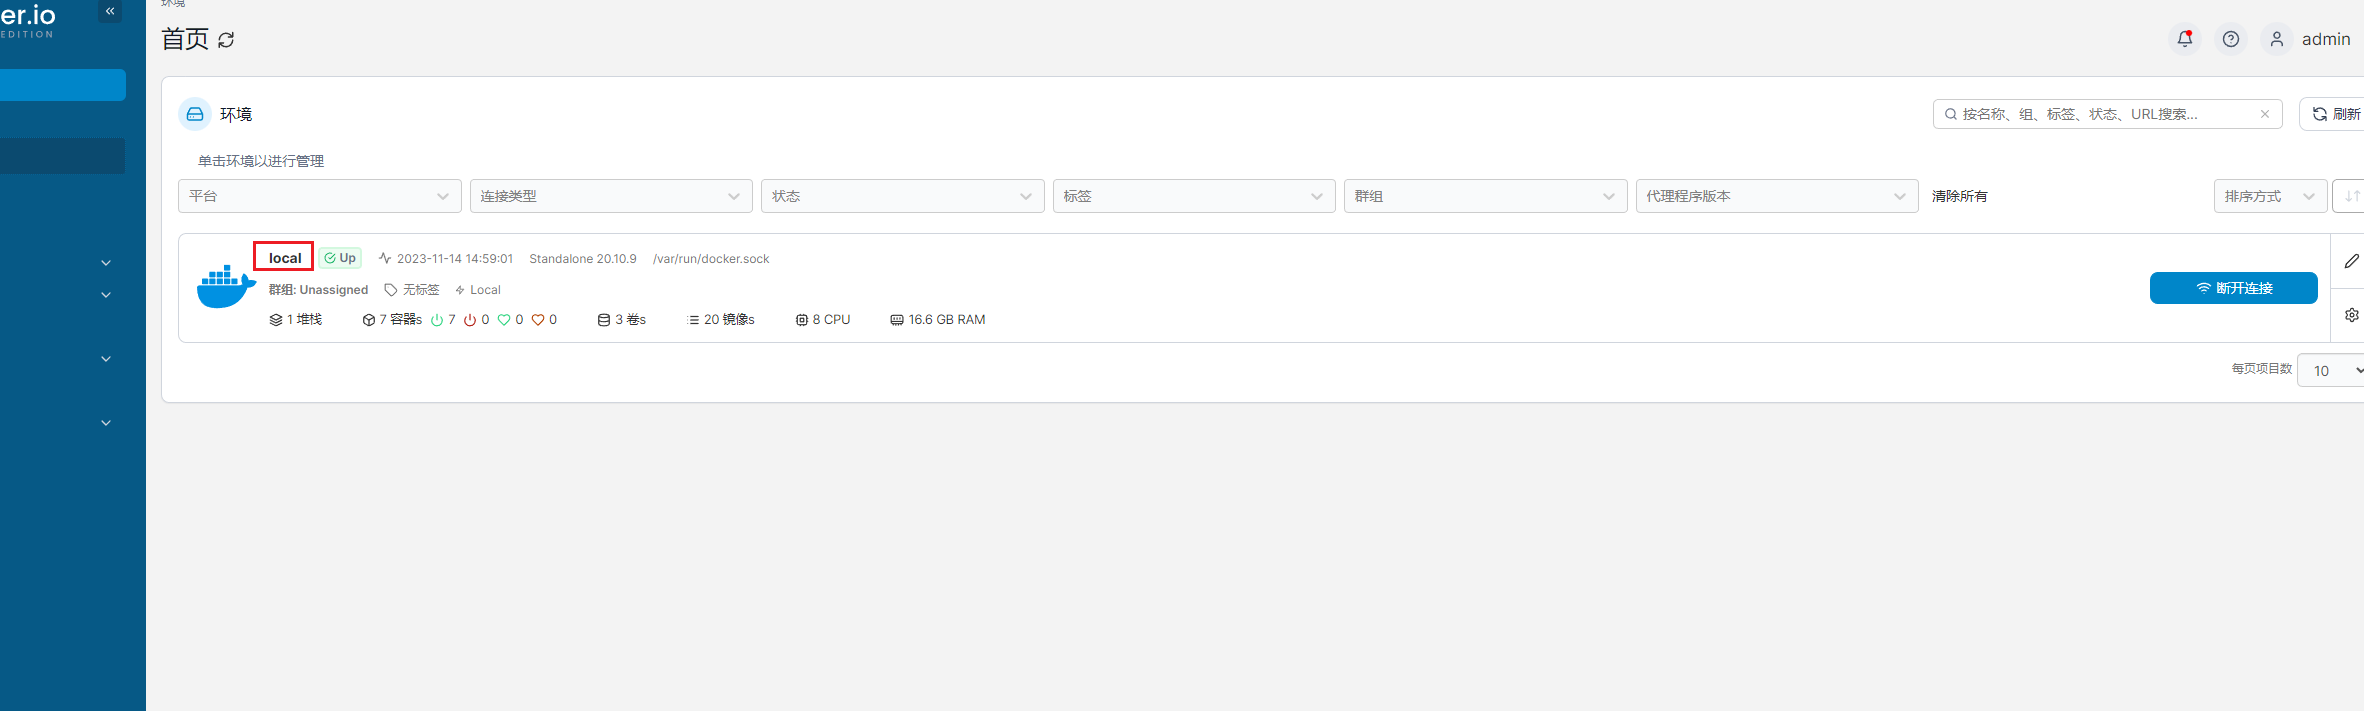Viewport: 2364px width, 711px height.
Task: Change items per page dropdown showing 10
Action: click(x=2332, y=370)
